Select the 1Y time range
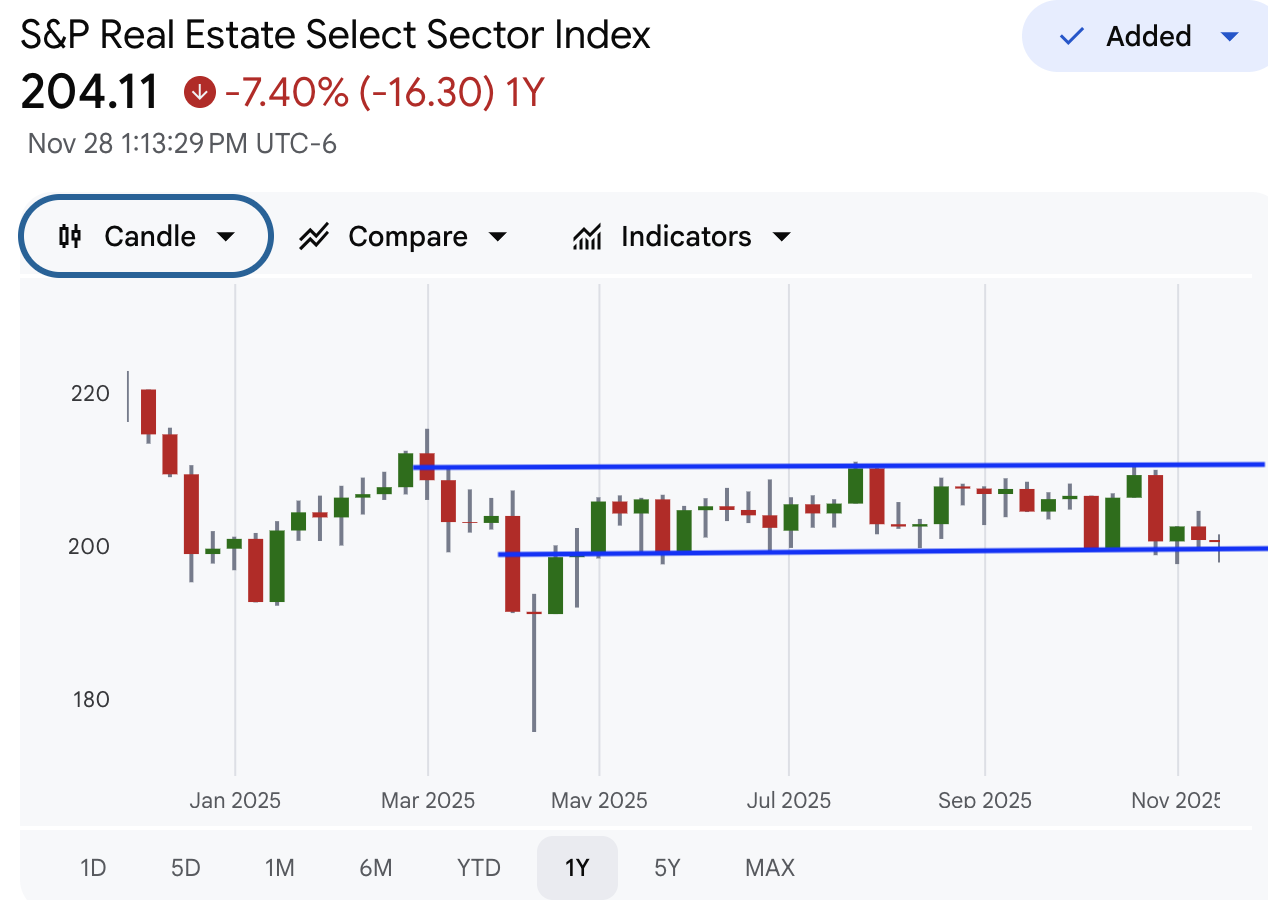Image resolution: width=1268 pixels, height=900 pixels. click(x=577, y=868)
